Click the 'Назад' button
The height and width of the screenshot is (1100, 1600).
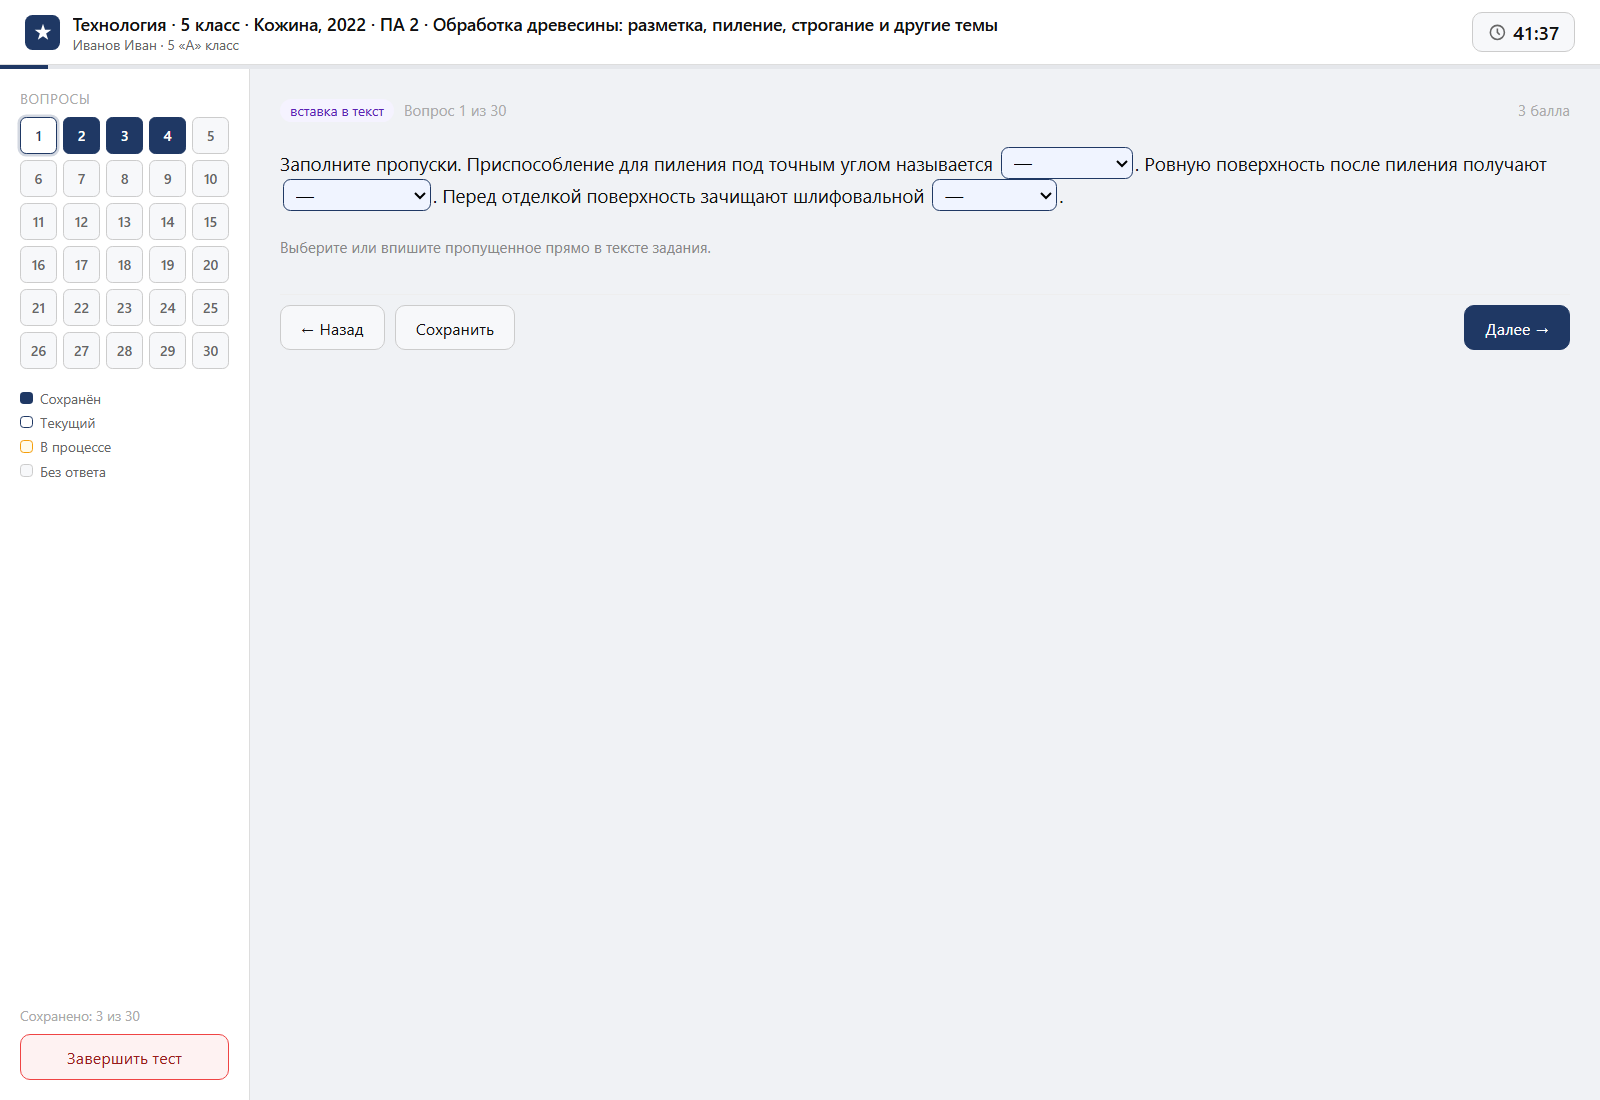click(x=332, y=328)
